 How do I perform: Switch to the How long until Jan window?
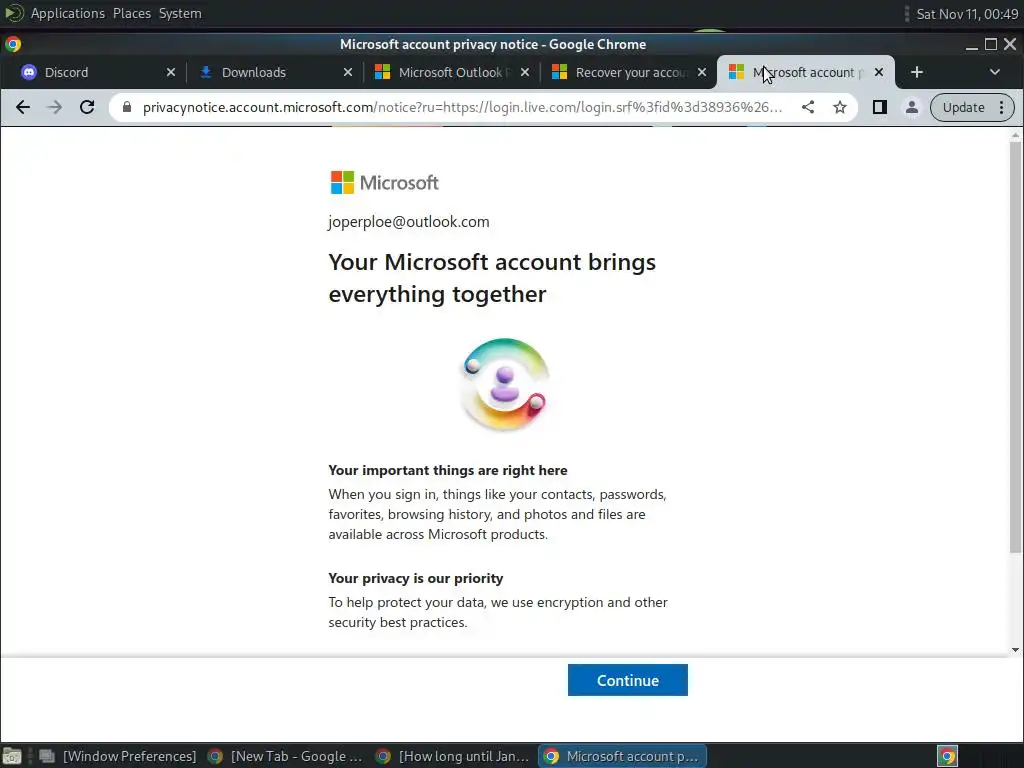(x=453, y=756)
